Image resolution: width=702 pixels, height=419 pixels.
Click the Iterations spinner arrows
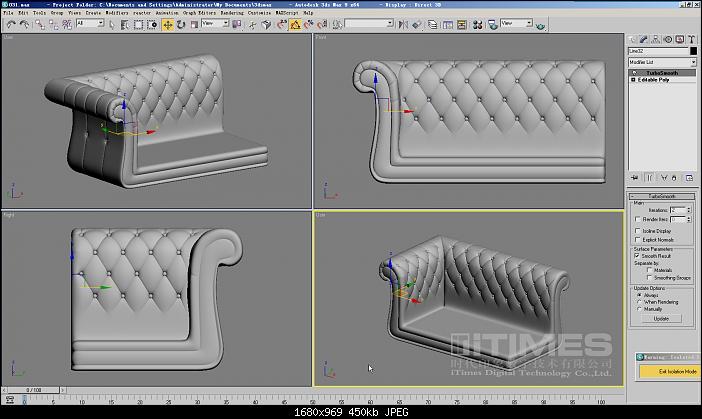coord(689,210)
